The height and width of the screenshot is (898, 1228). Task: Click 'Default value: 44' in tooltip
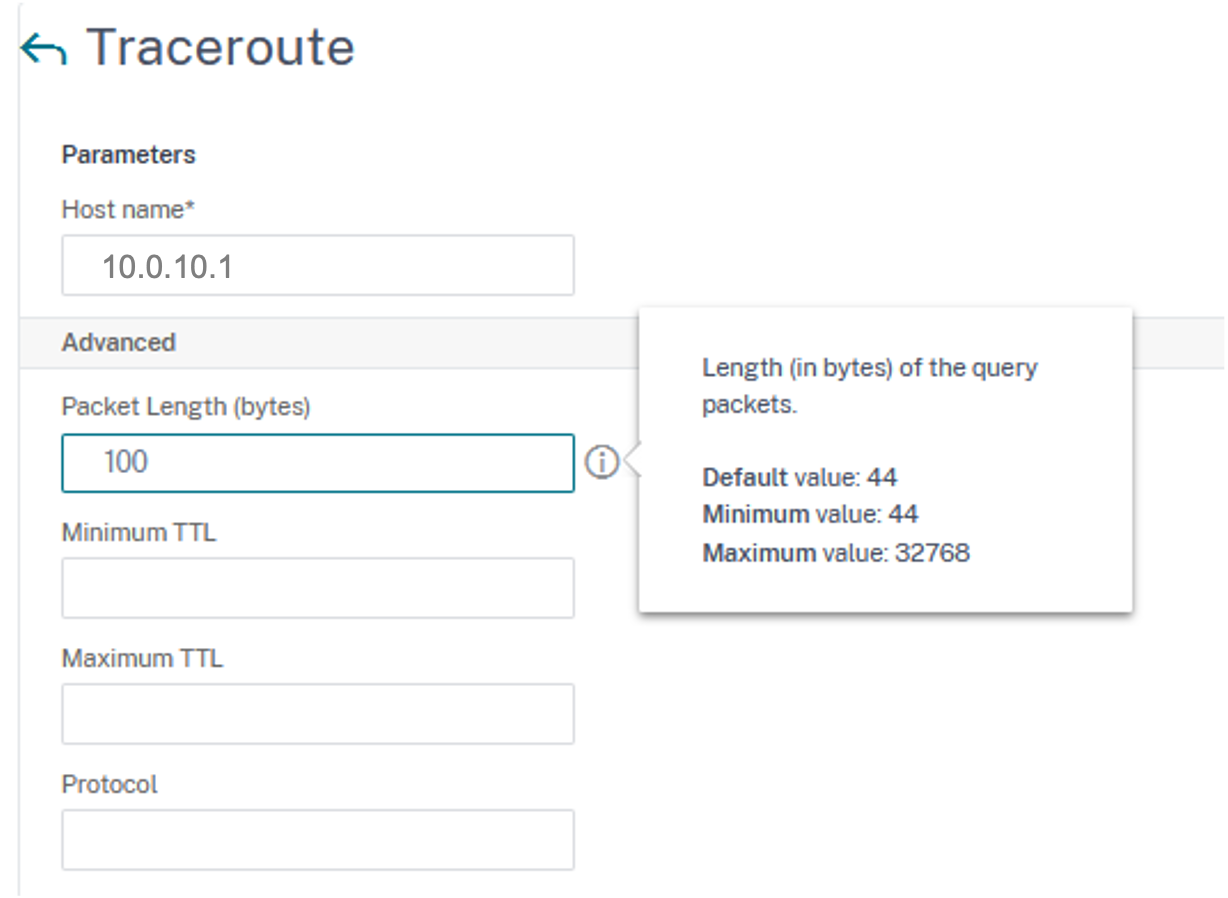[800, 477]
